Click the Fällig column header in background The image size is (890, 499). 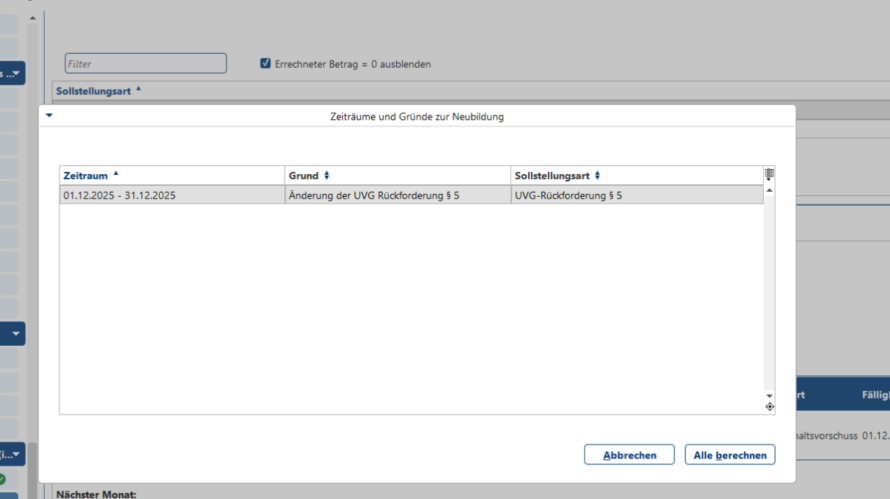(875, 395)
